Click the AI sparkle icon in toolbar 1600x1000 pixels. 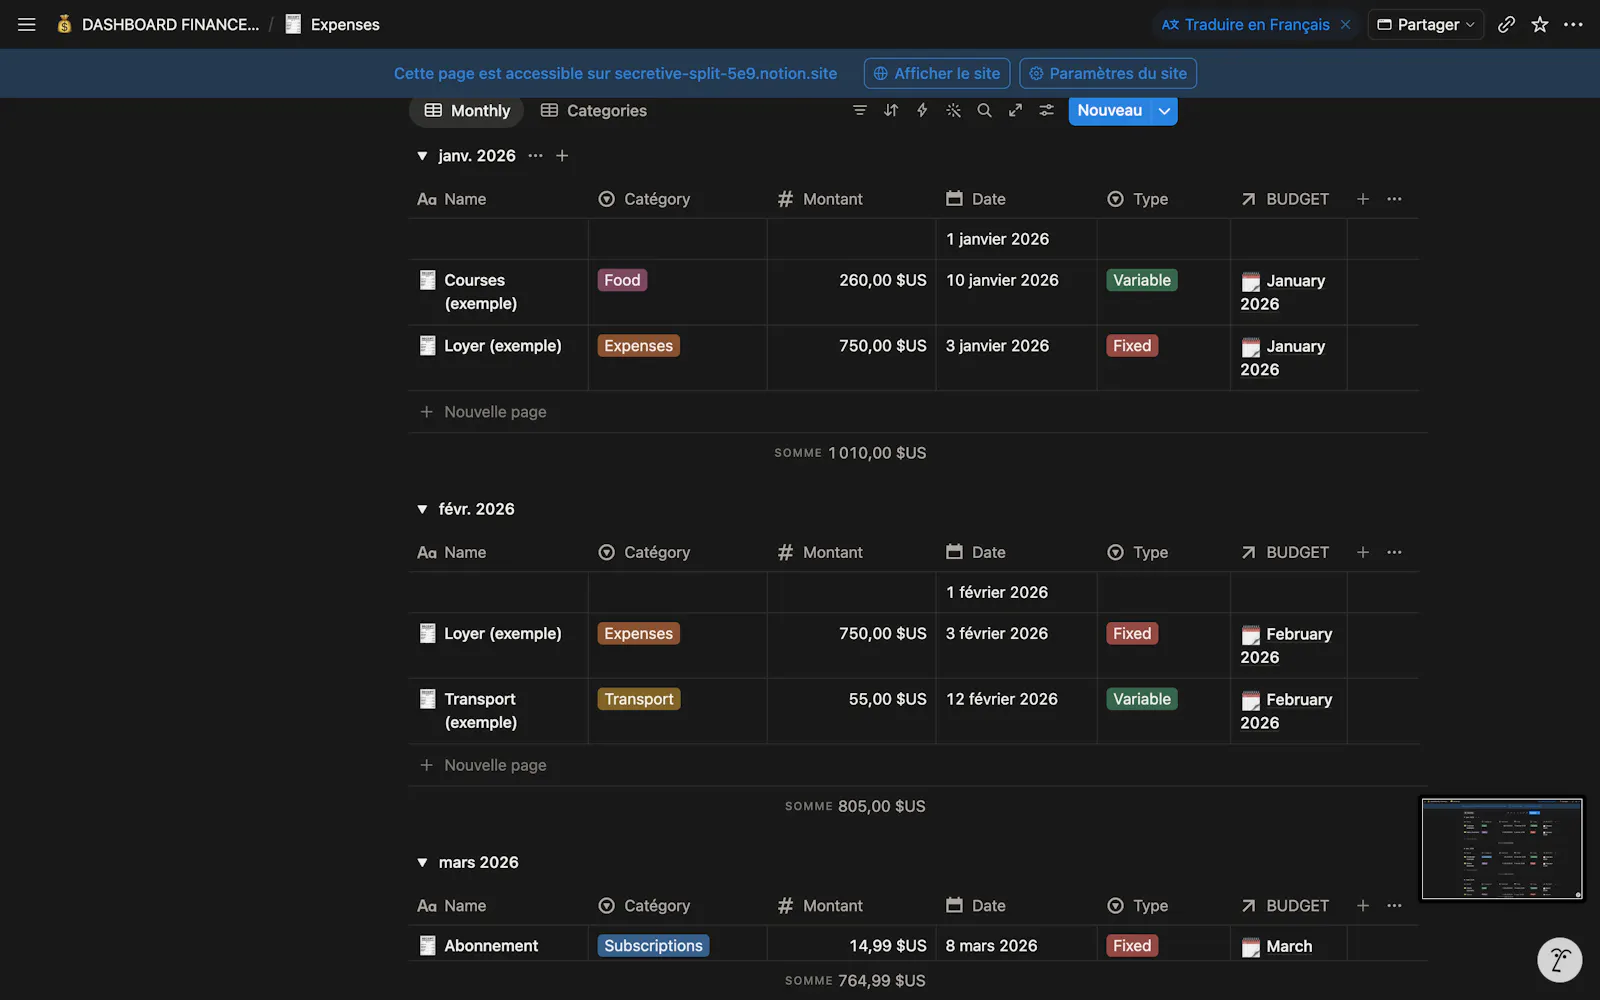click(954, 110)
